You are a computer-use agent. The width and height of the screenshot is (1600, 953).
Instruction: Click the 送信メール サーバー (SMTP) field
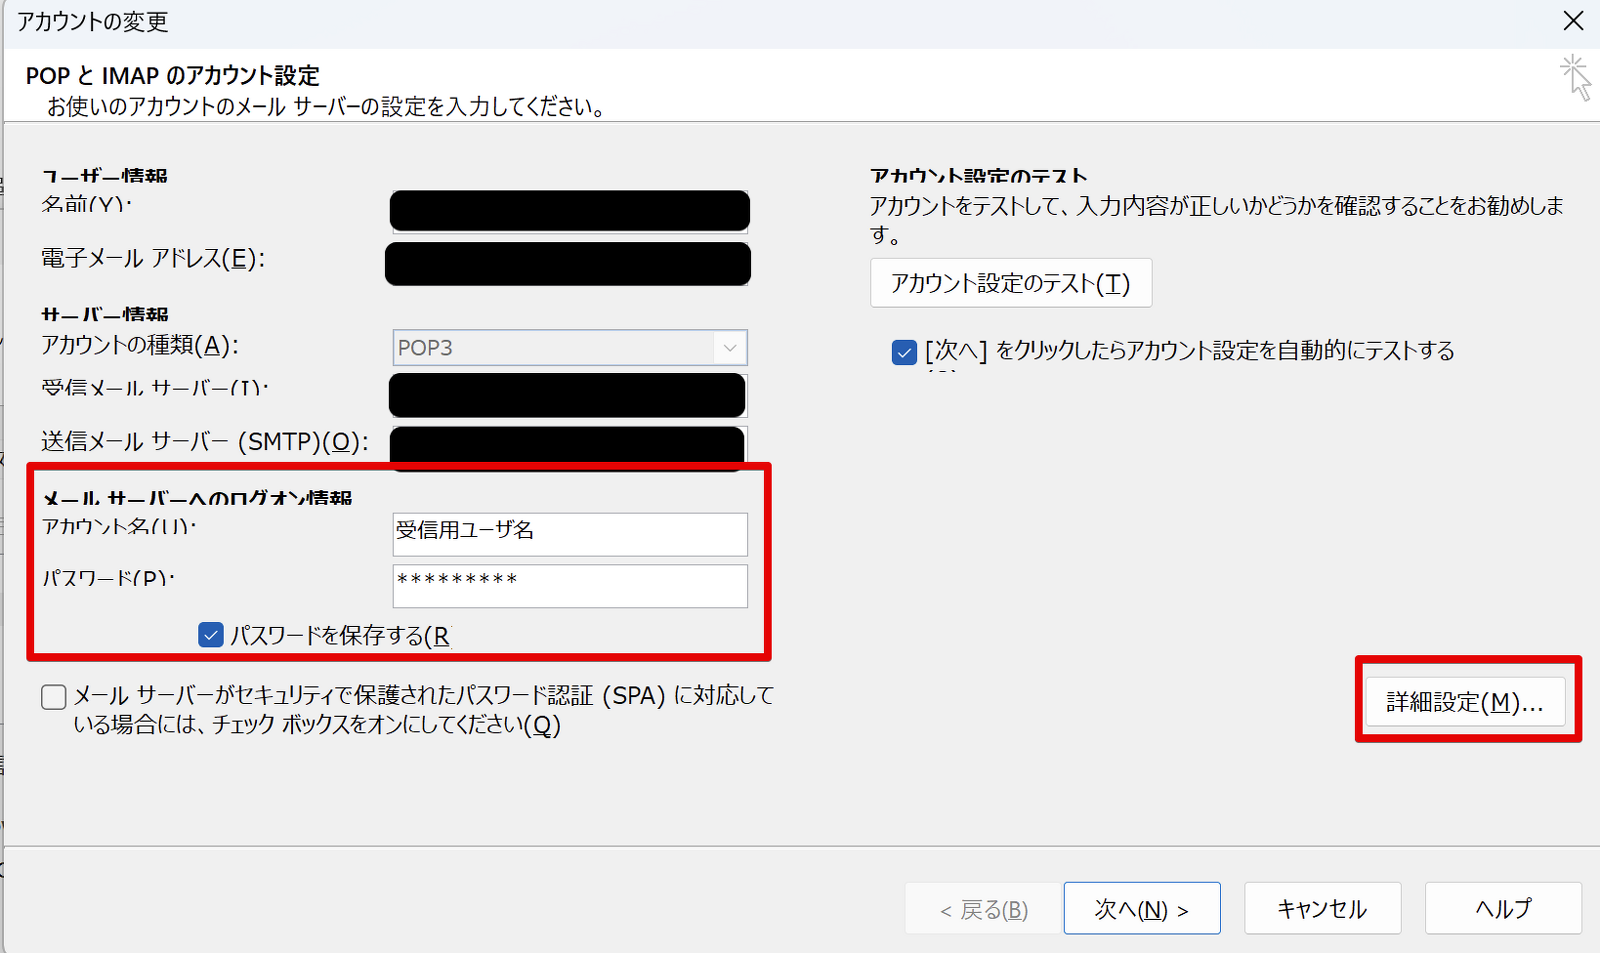[x=567, y=446]
